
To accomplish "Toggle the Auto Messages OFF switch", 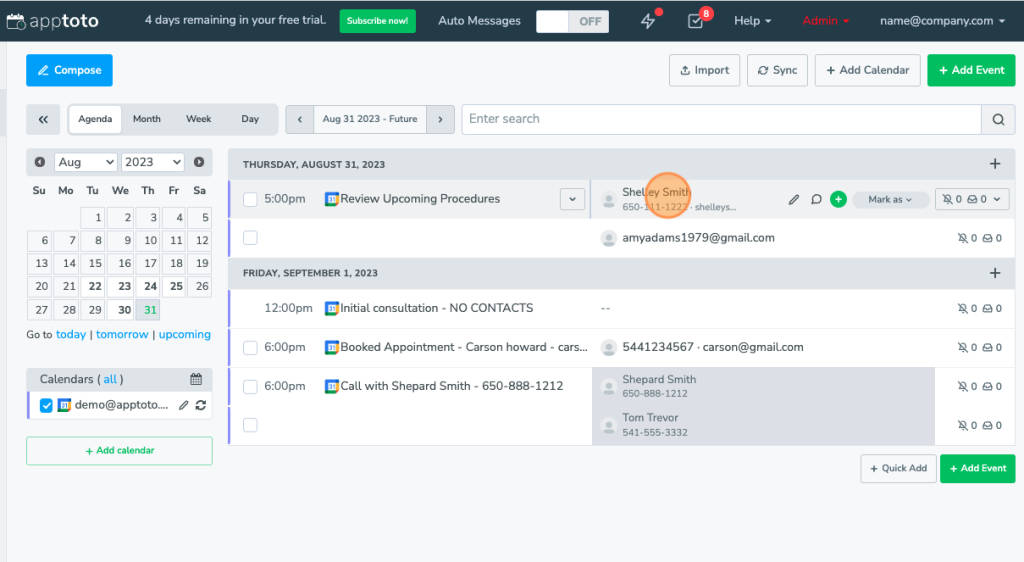I will [572, 22].
